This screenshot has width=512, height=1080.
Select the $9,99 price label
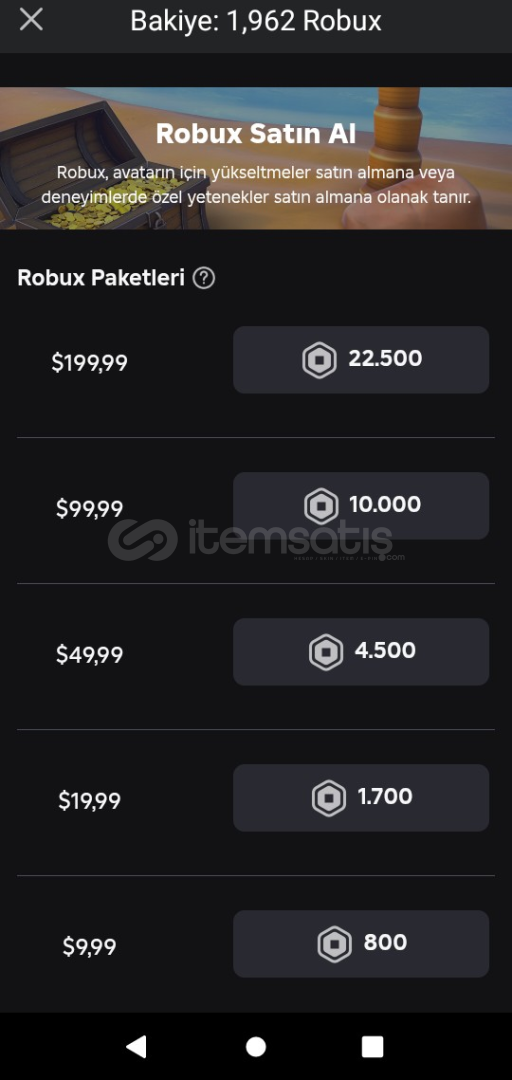click(90, 946)
